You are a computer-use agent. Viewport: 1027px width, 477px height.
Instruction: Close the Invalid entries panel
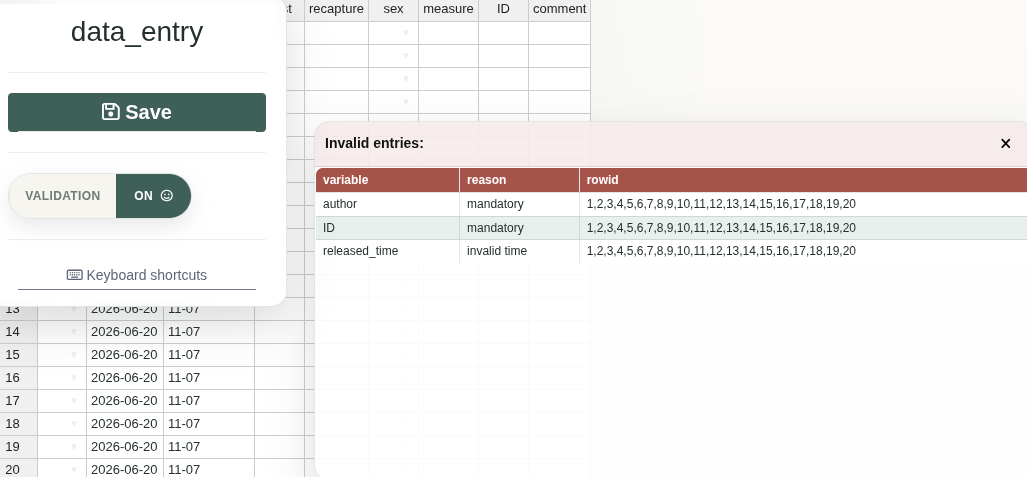1005,143
